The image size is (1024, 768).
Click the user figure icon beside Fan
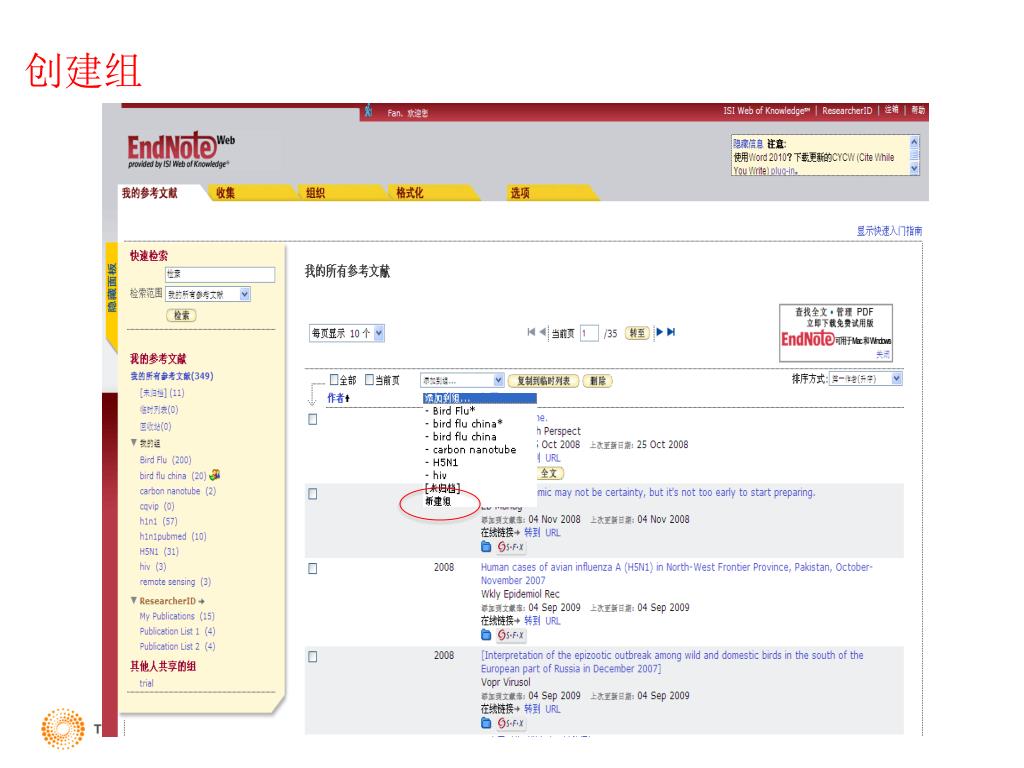[x=368, y=111]
